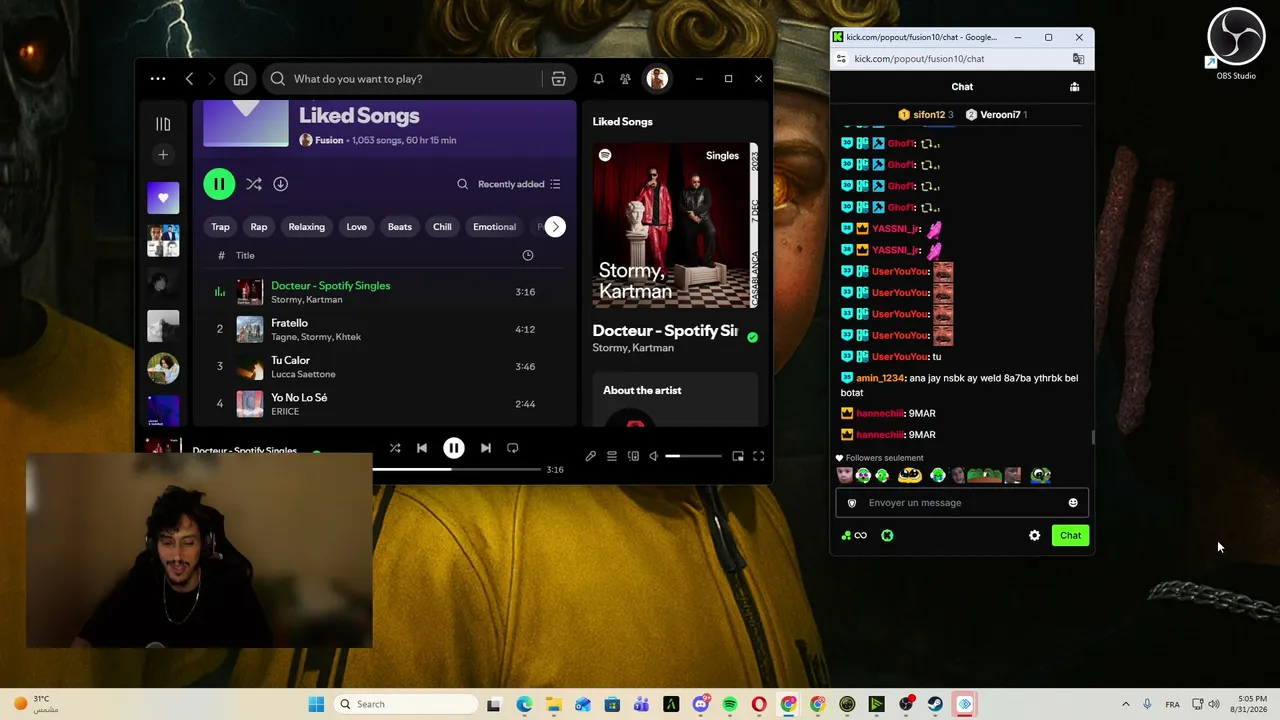Select the Fratello track row
The image size is (1280, 720).
coord(377,329)
